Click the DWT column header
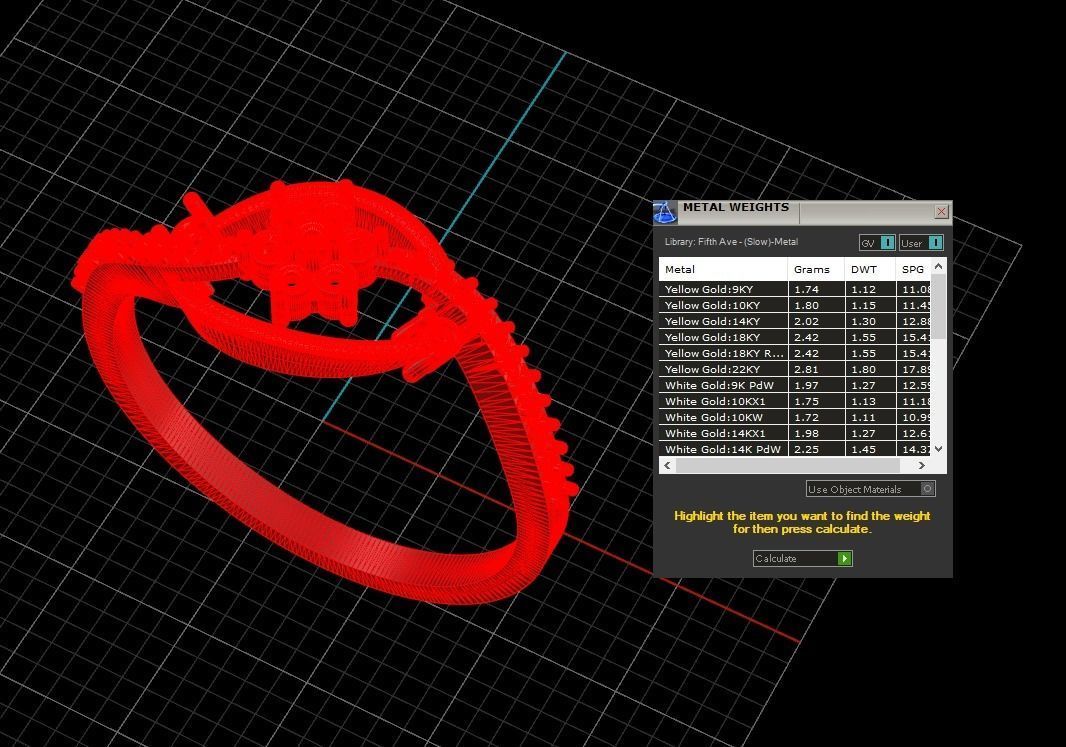Screen dimensions: 1066x747 coord(870,269)
